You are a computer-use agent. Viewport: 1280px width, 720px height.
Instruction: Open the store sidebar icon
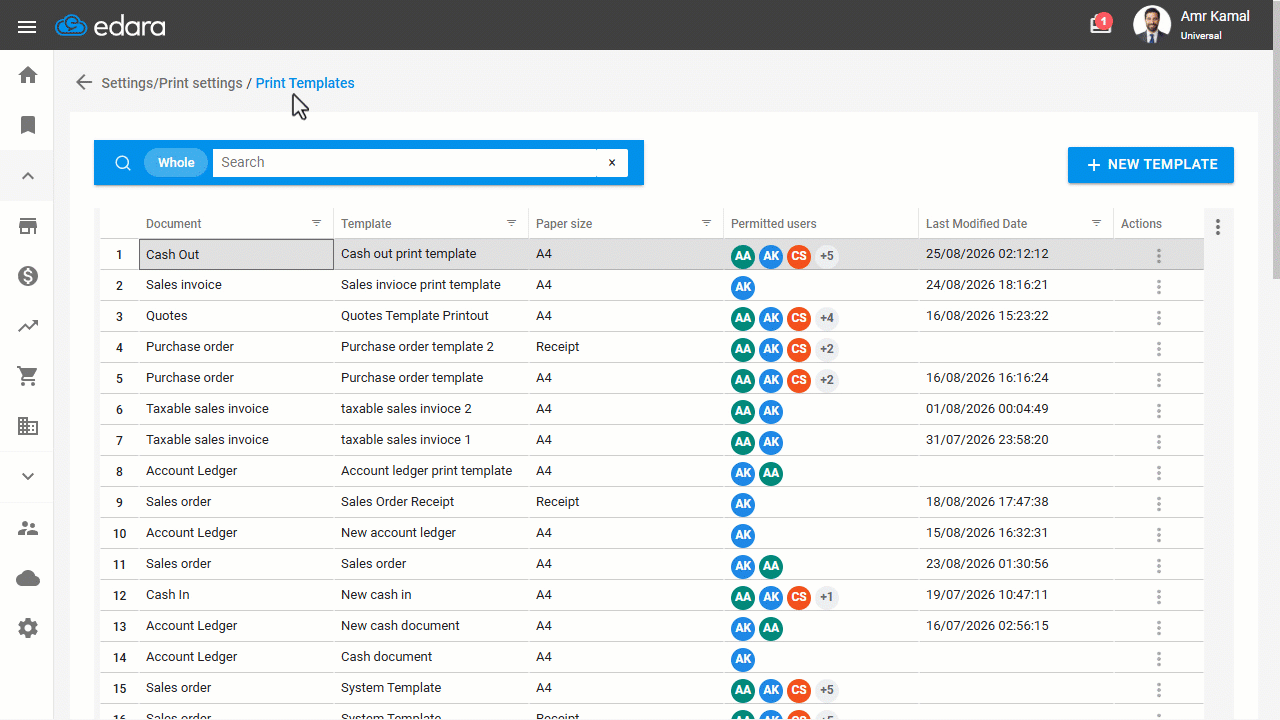tap(28, 226)
